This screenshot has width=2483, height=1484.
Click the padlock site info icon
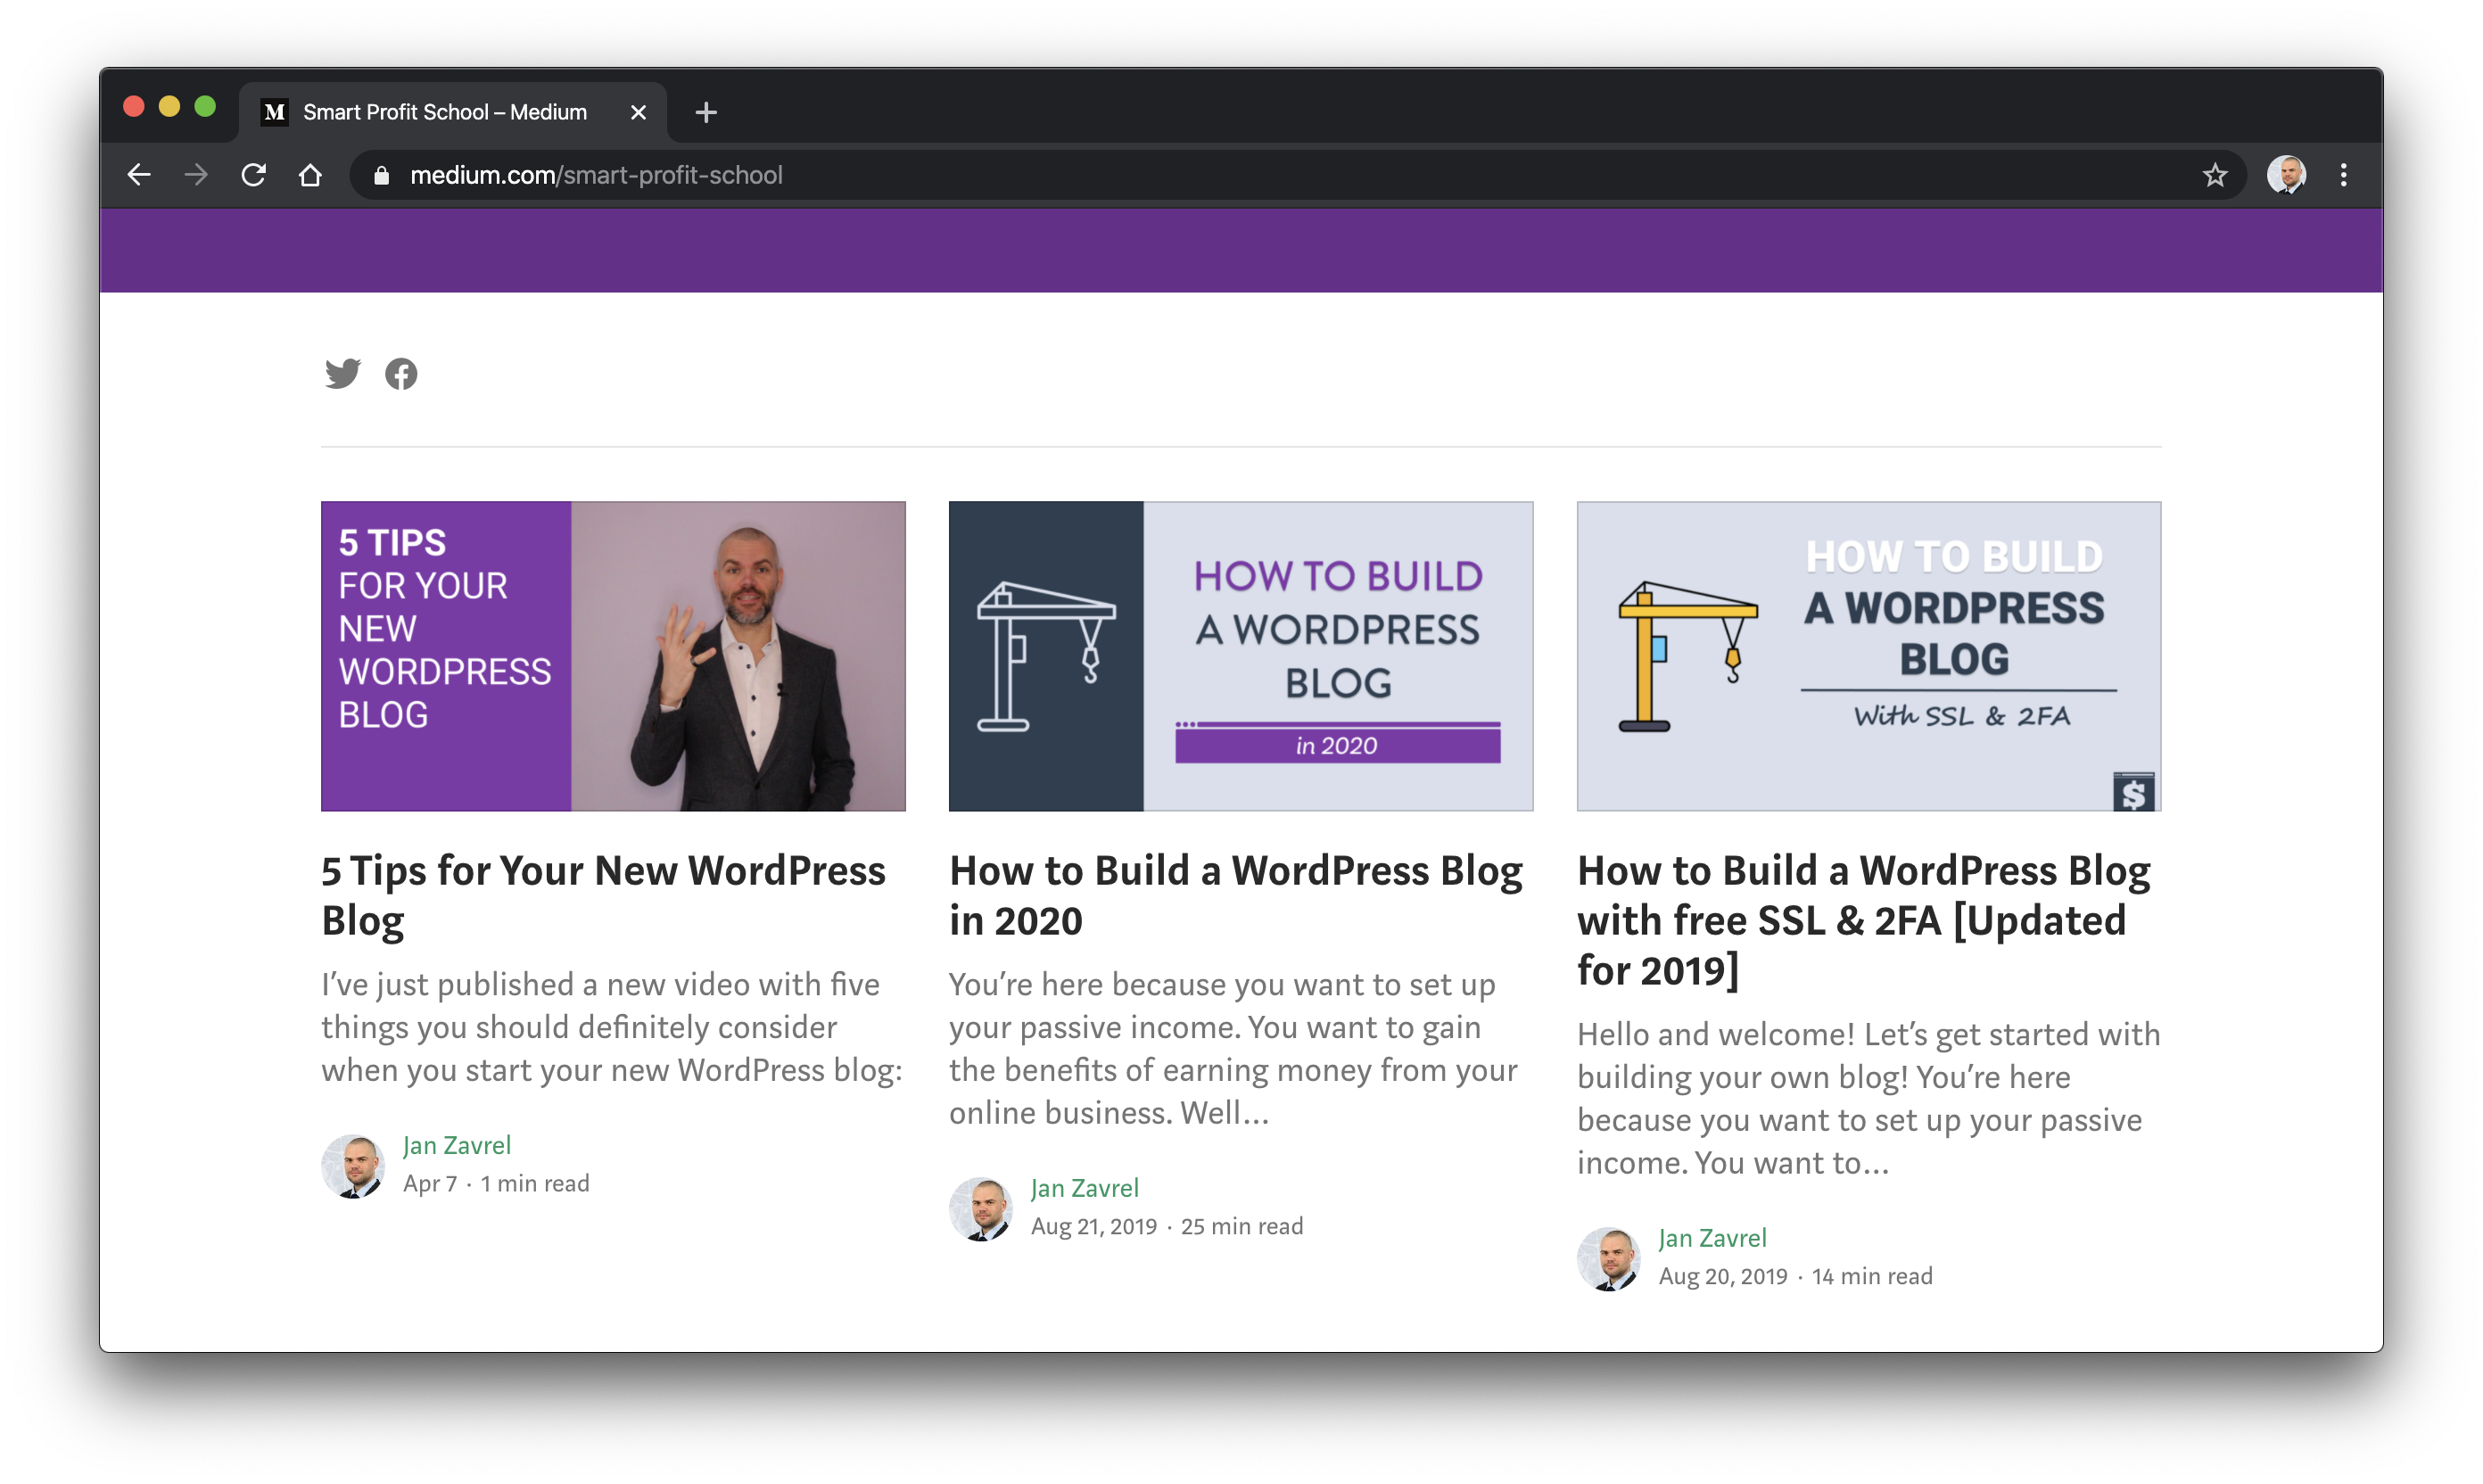click(x=381, y=175)
